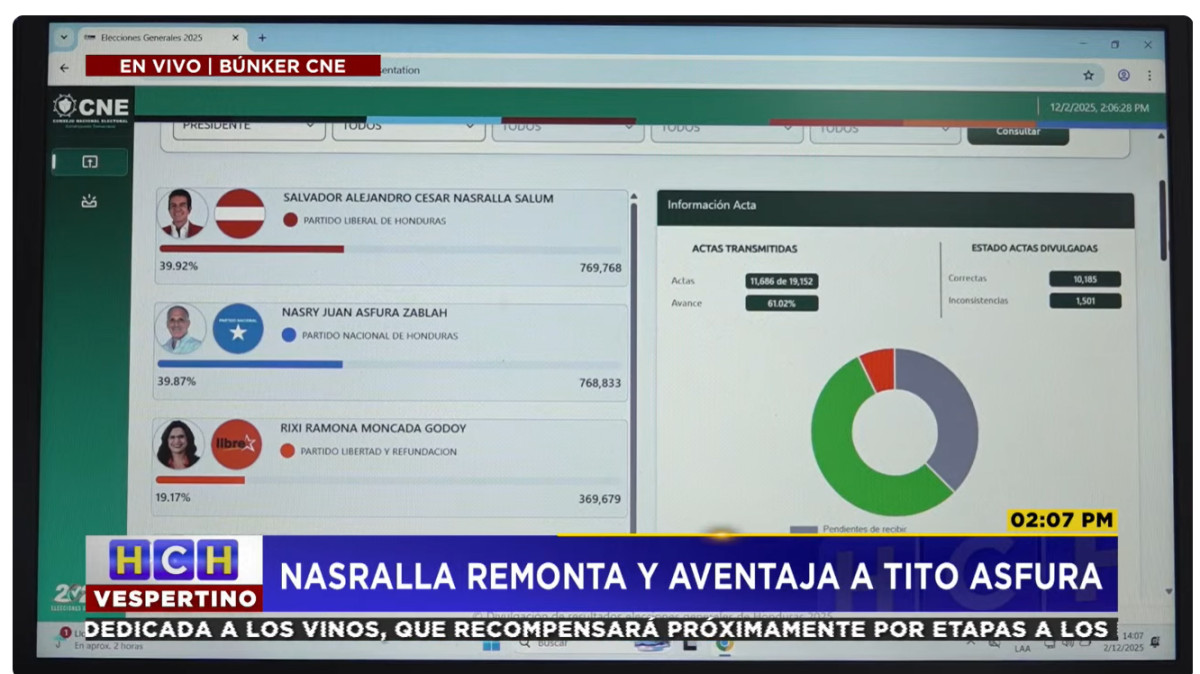Open the PRESIDENTE dropdown
The image size is (1200, 674).
pyautogui.click(x=250, y=127)
